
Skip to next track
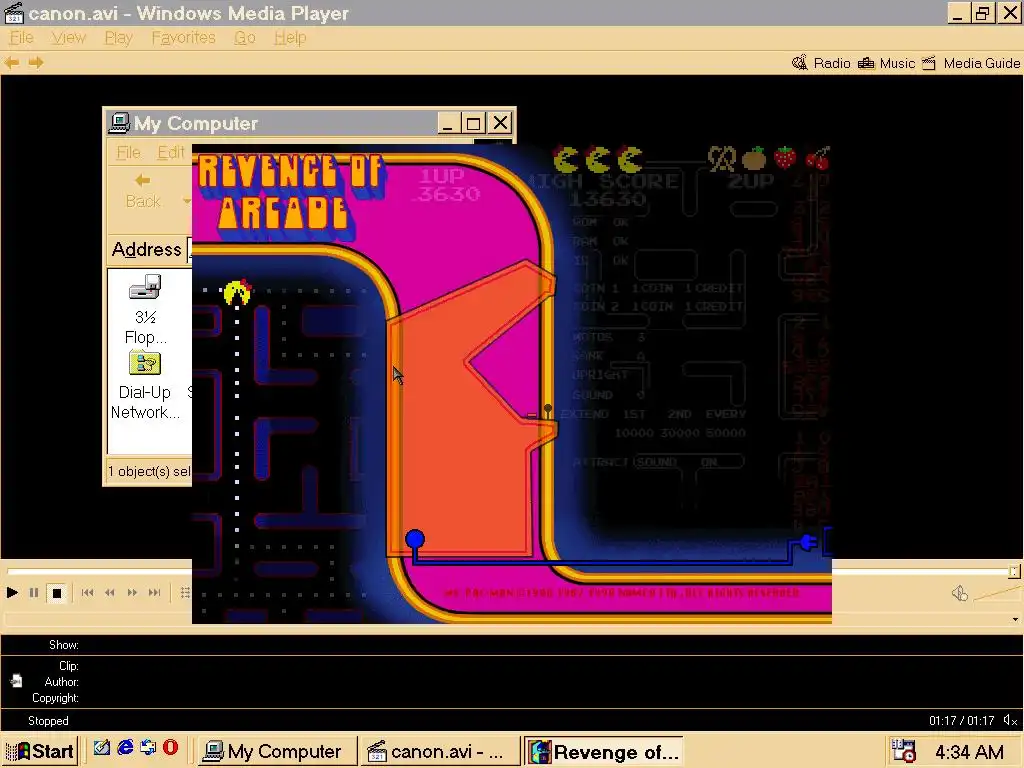coord(154,593)
